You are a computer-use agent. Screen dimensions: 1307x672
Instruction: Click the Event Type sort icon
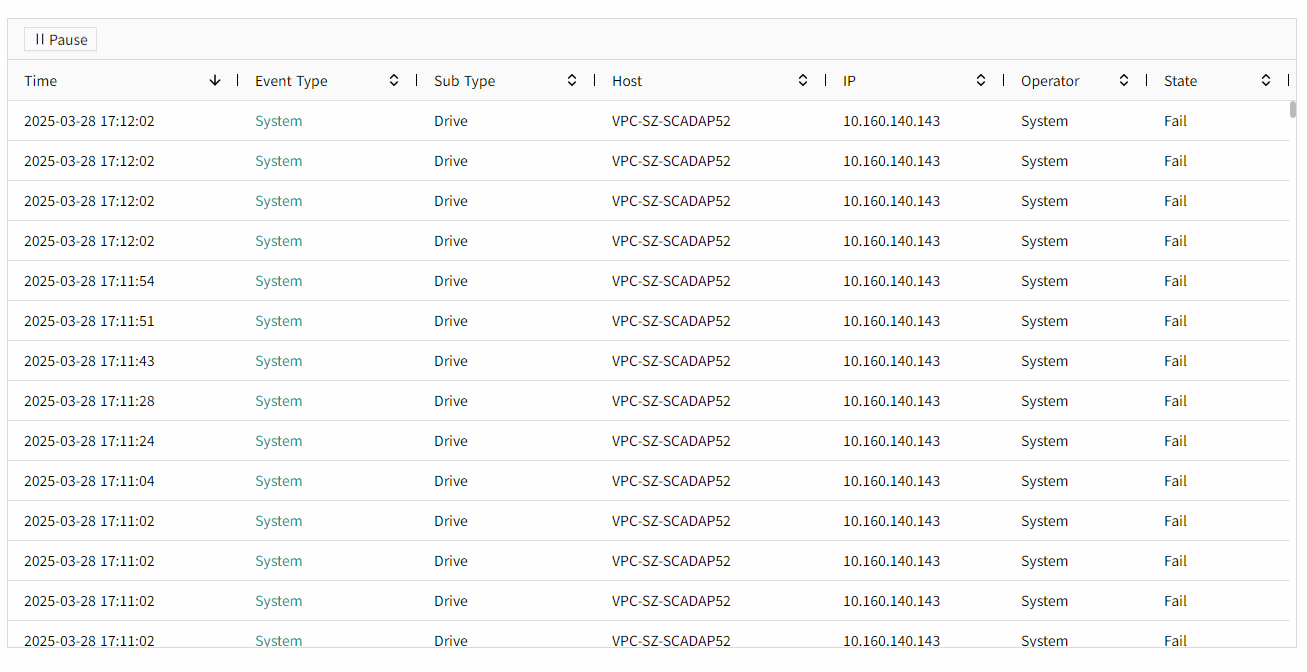point(394,81)
